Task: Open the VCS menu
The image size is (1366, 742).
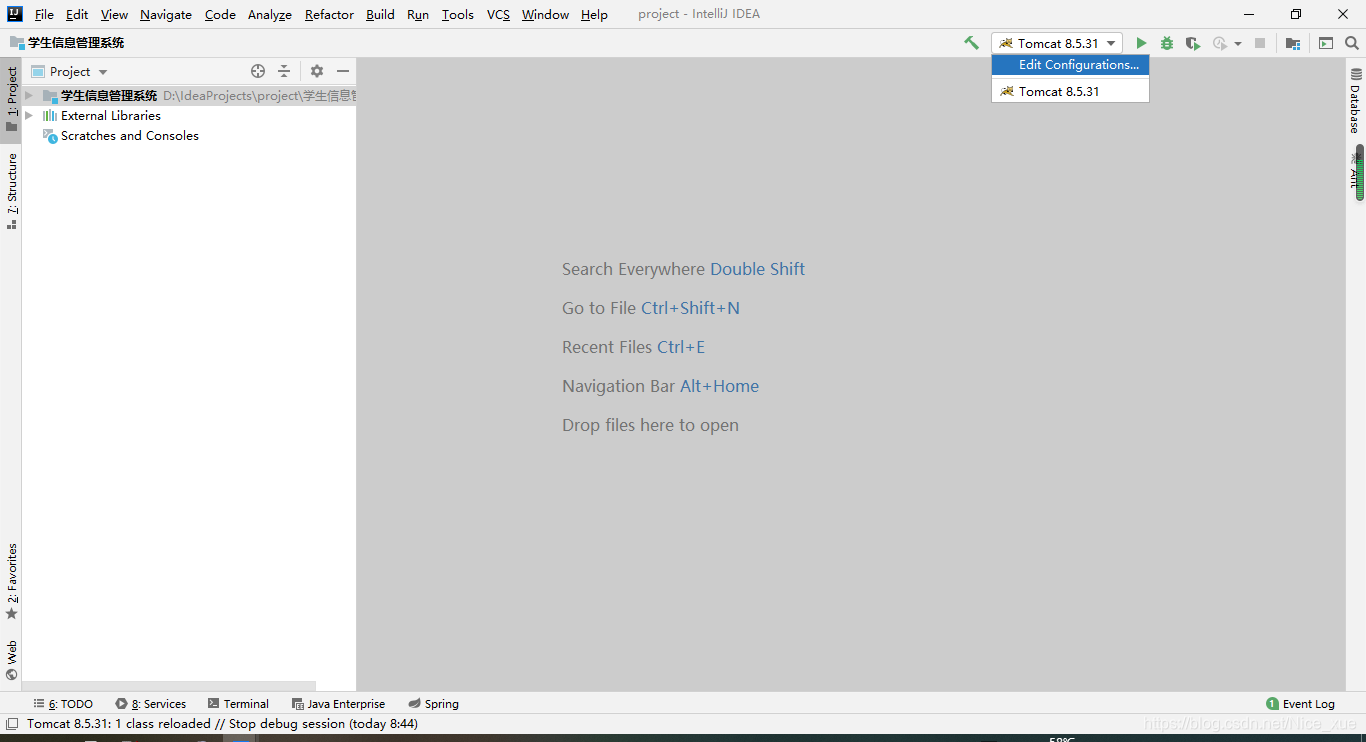Action: pos(498,14)
